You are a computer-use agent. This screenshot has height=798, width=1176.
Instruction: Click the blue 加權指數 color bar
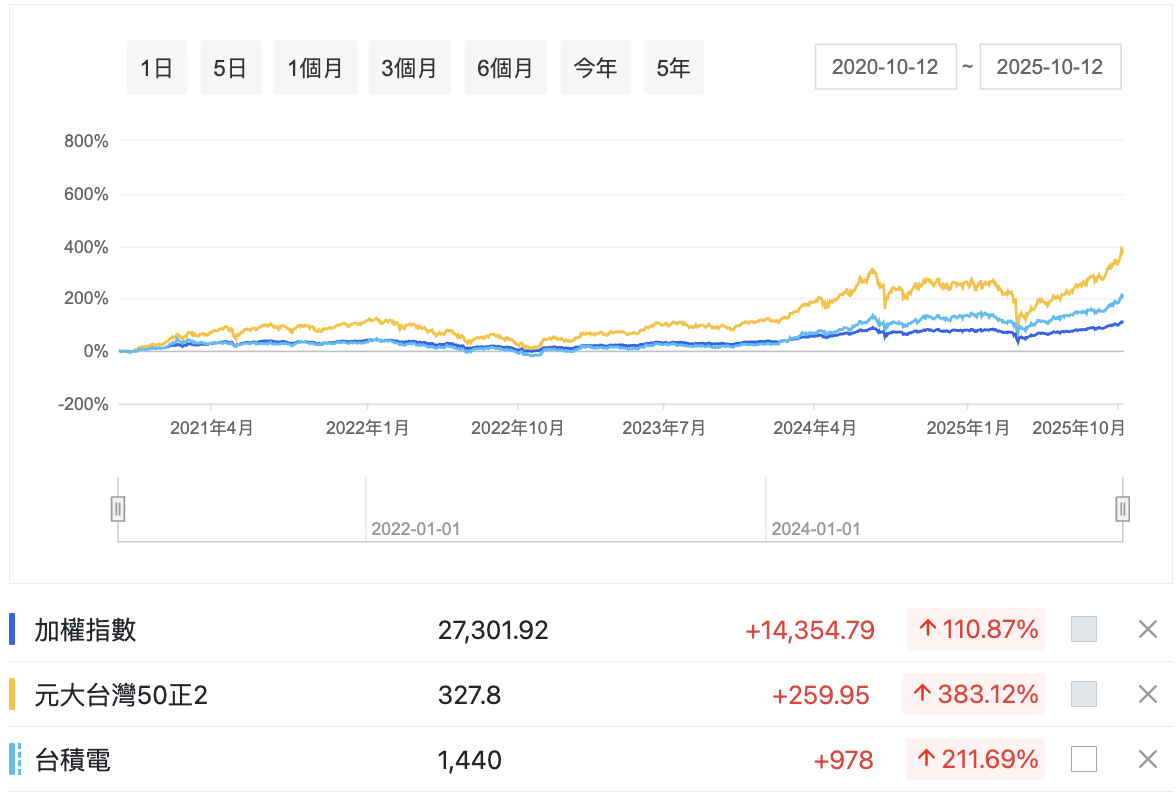click(12, 629)
